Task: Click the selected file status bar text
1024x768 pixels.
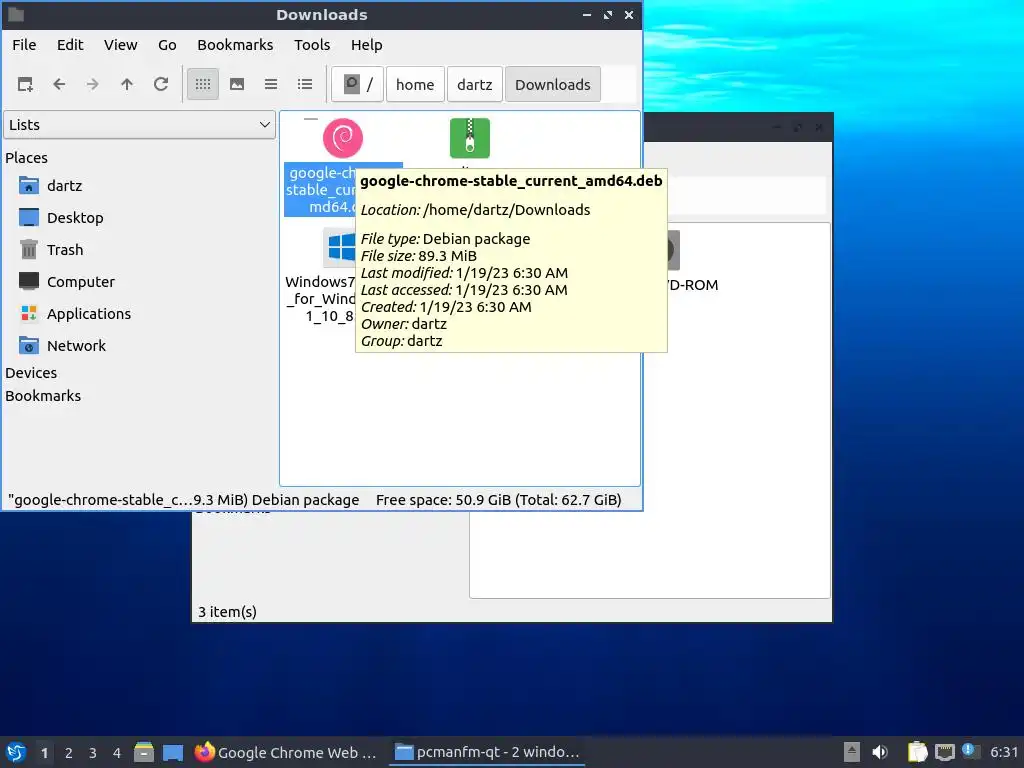Action: click(x=184, y=500)
